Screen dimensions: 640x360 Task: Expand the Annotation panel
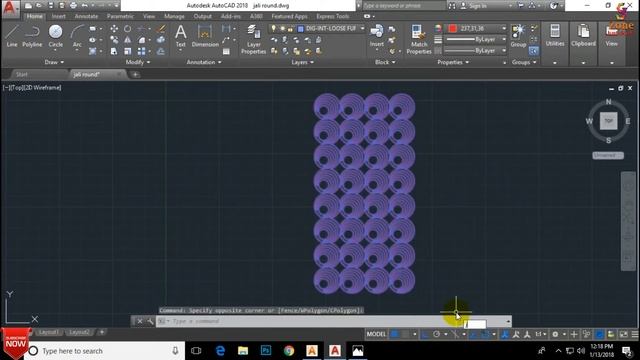tap(204, 62)
